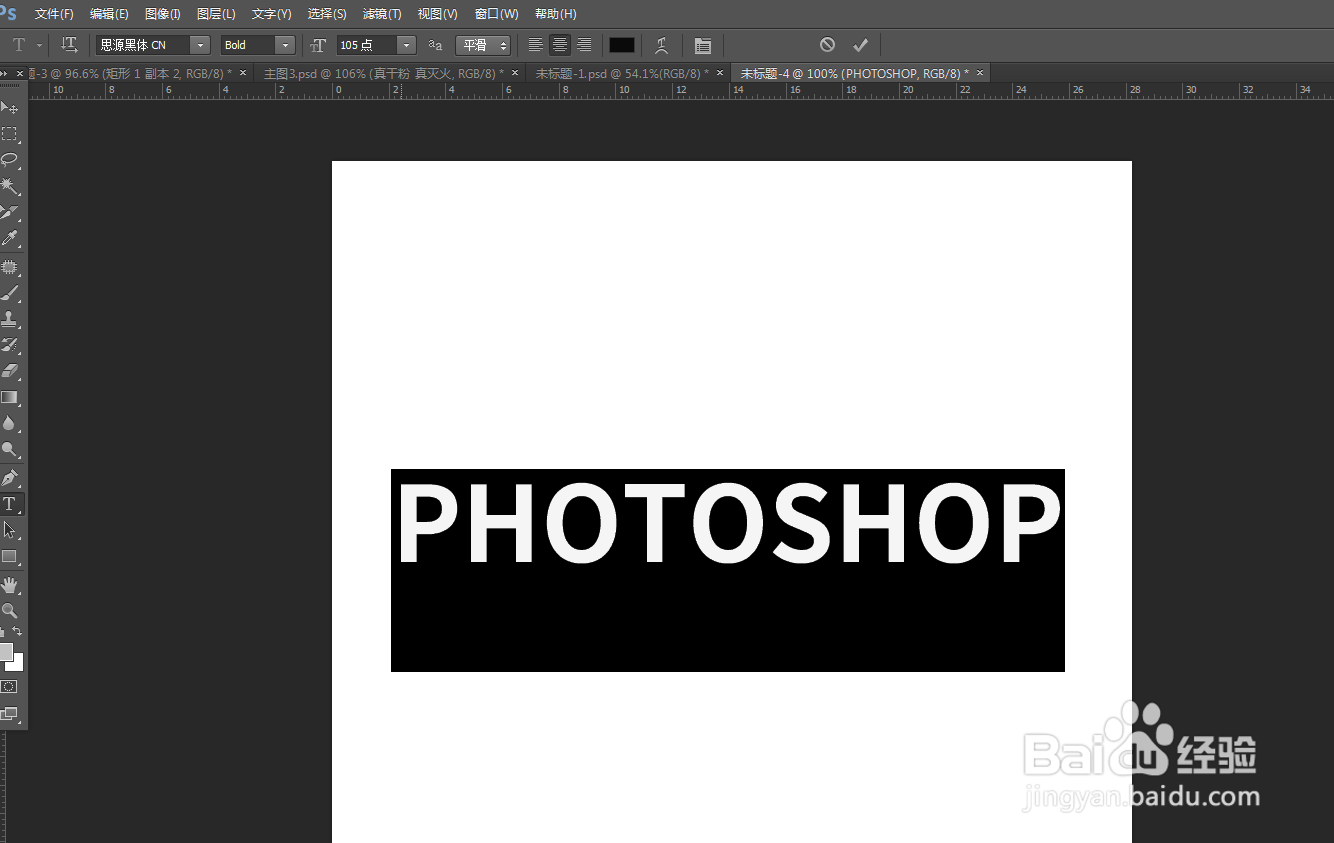Image resolution: width=1334 pixels, height=843 pixels.
Task: Select the Pen tool
Action: [10, 478]
